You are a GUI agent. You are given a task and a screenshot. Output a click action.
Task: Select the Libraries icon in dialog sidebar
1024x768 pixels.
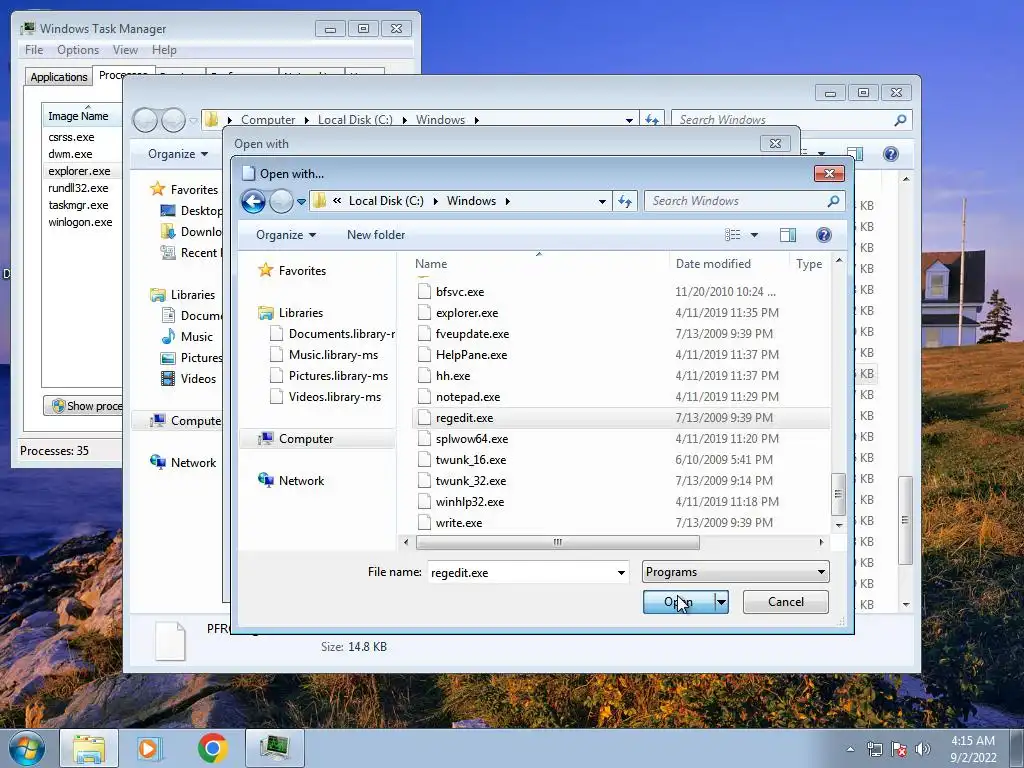[265, 313]
